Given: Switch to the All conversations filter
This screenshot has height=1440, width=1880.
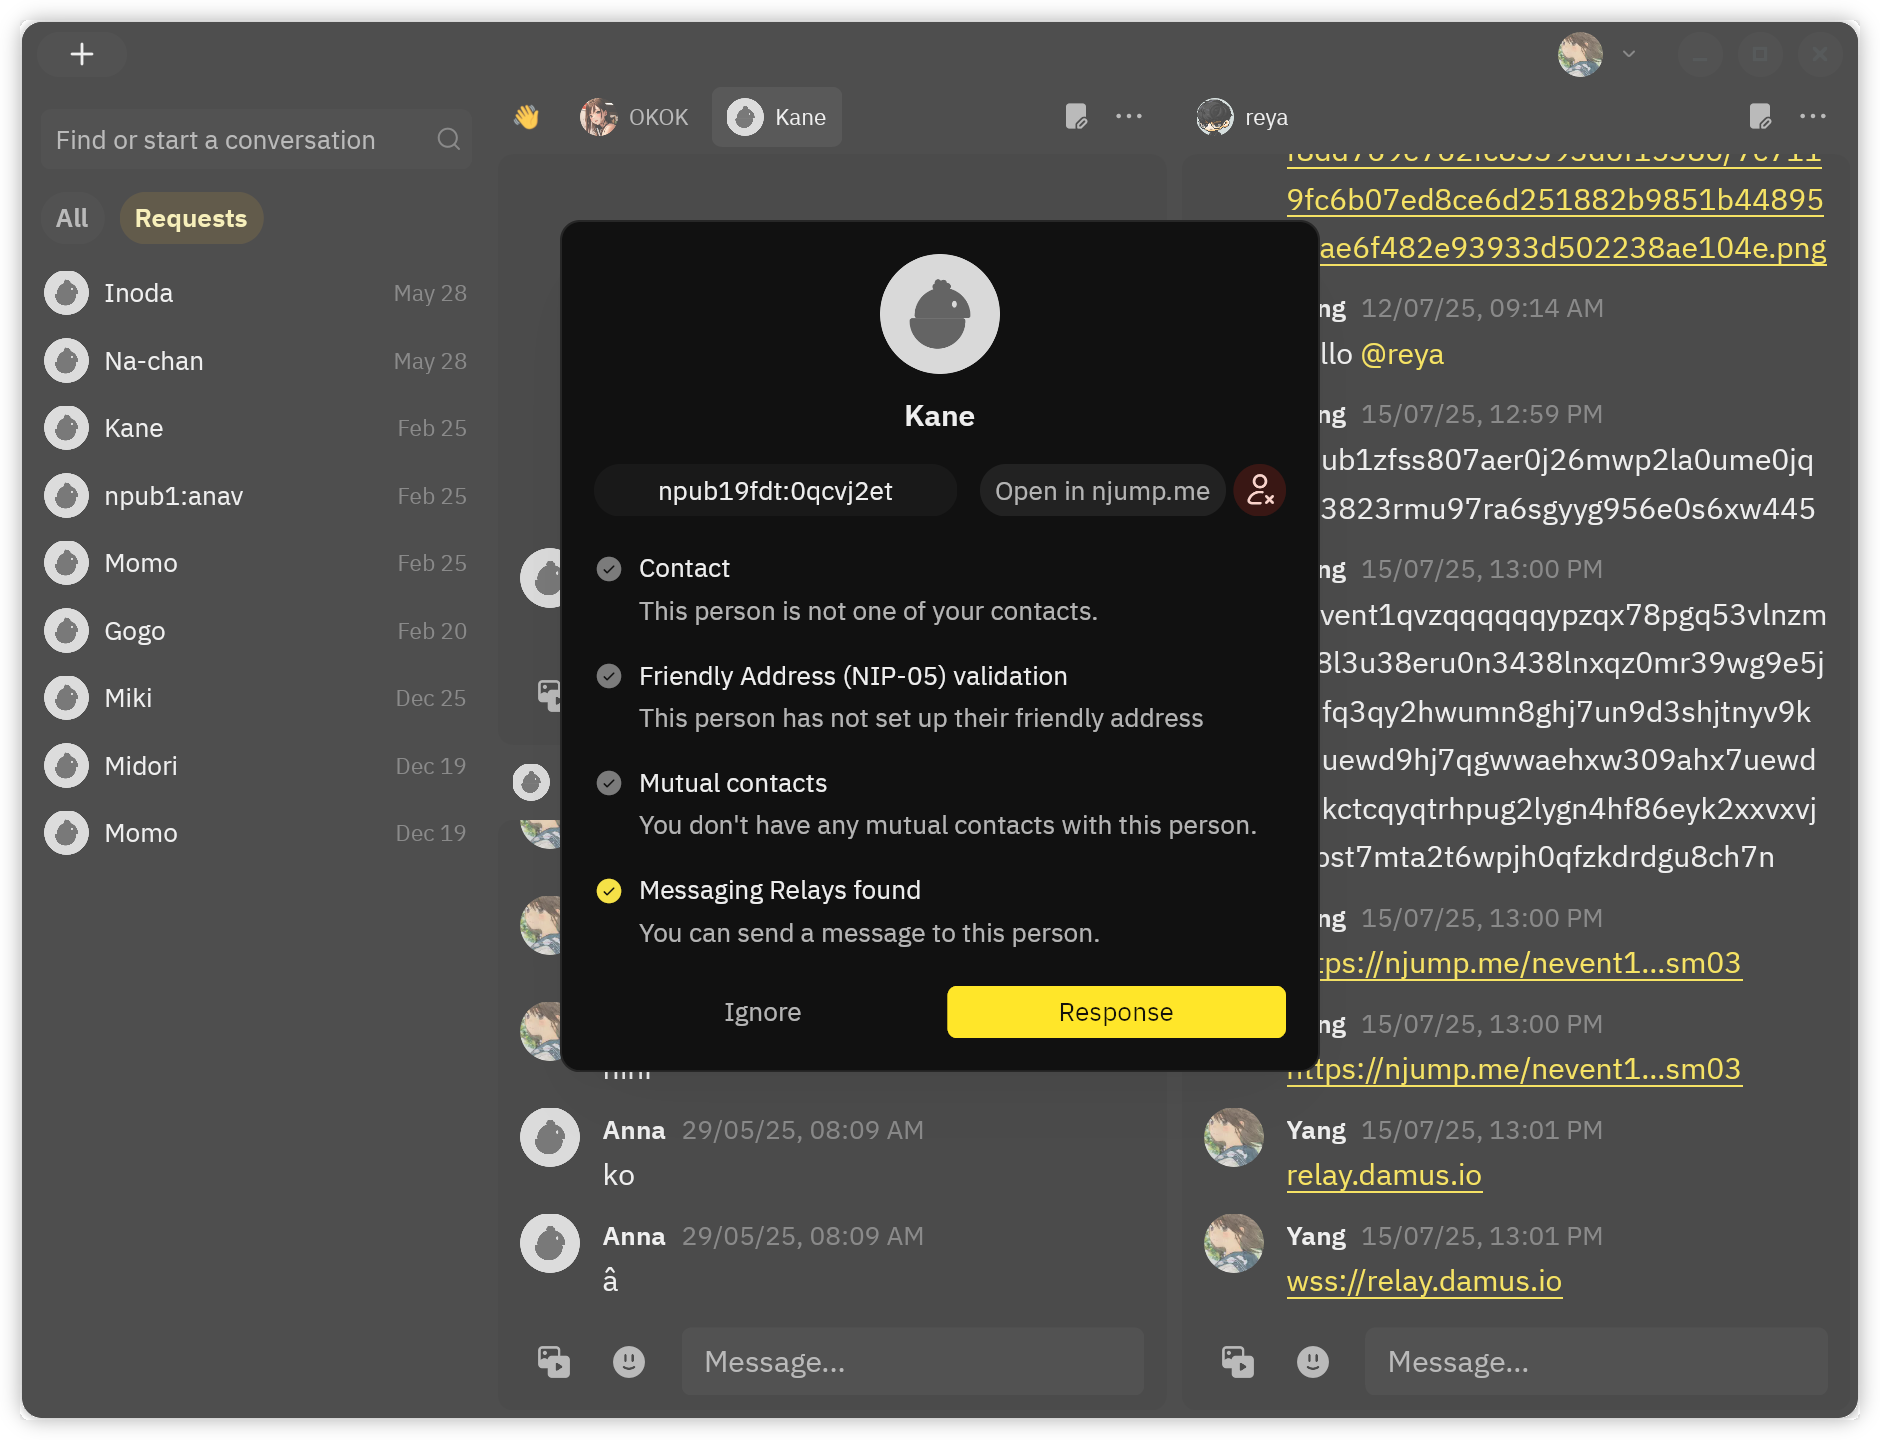Looking at the screenshot, I should pyautogui.click(x=72, y=218).
